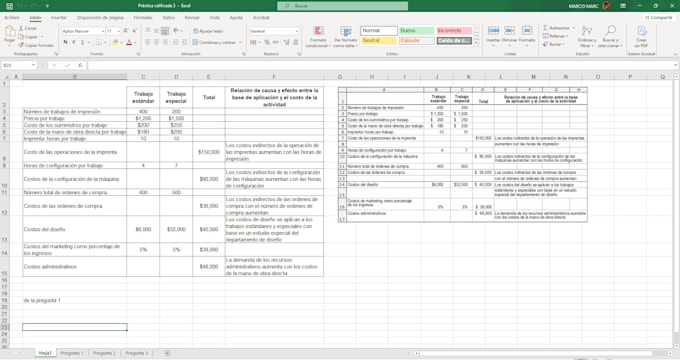Add new sheet plus button

167,353
